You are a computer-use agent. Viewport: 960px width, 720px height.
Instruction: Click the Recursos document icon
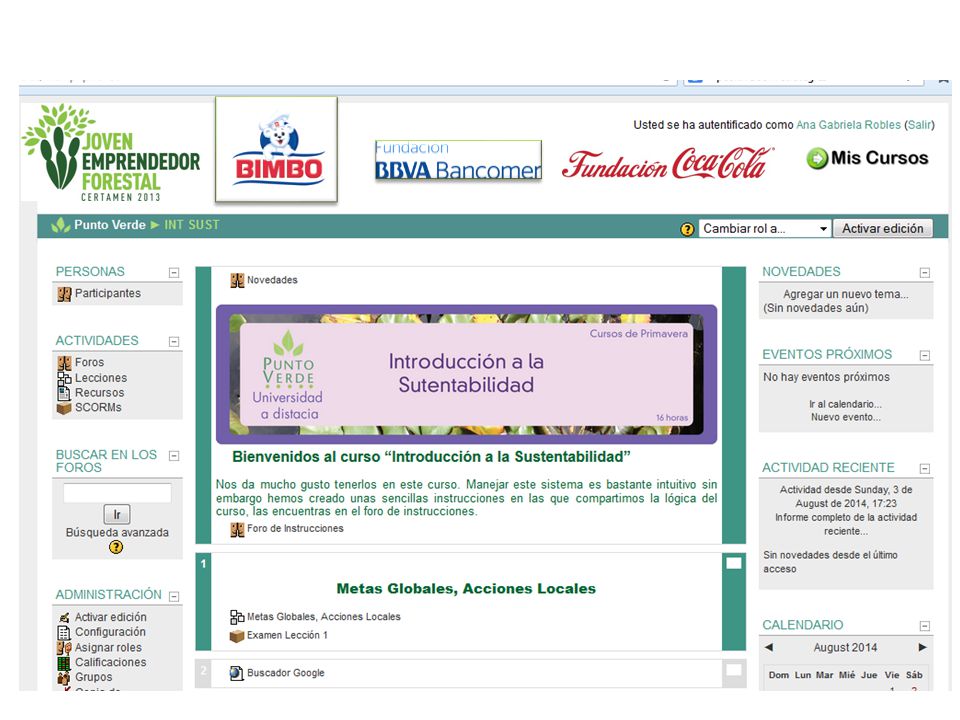click(64, 393)
